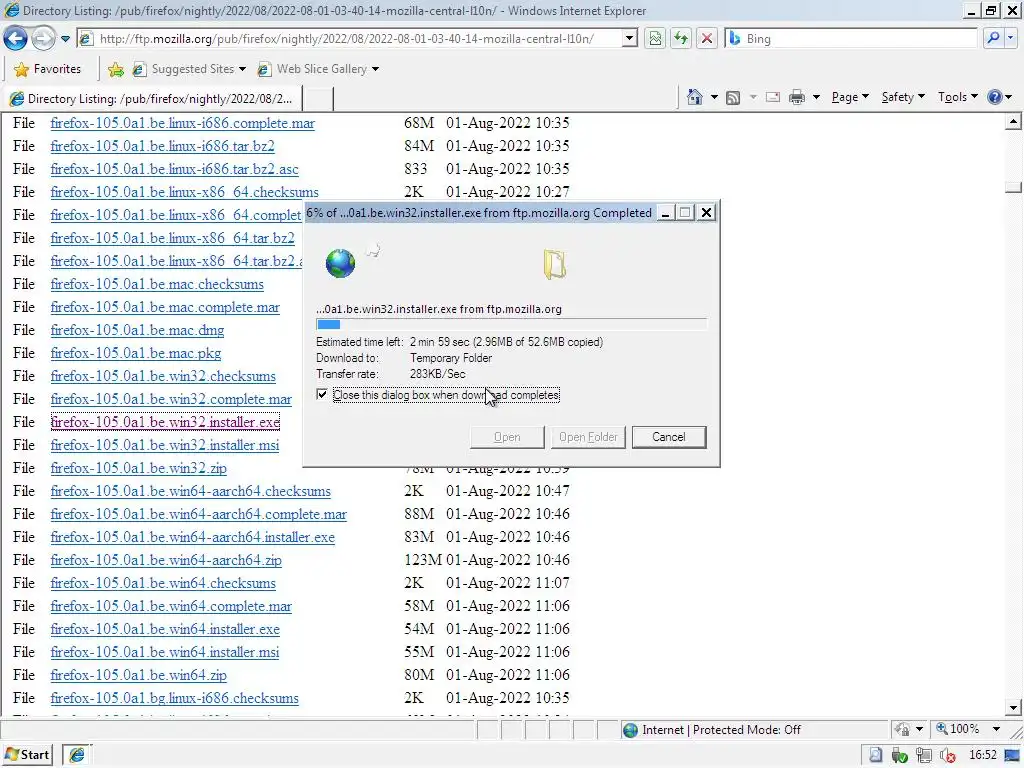The image size is (1024, 768).
Task: Open firefox-105.0a1.be.win64.installer.exe link
Action: 165,629
